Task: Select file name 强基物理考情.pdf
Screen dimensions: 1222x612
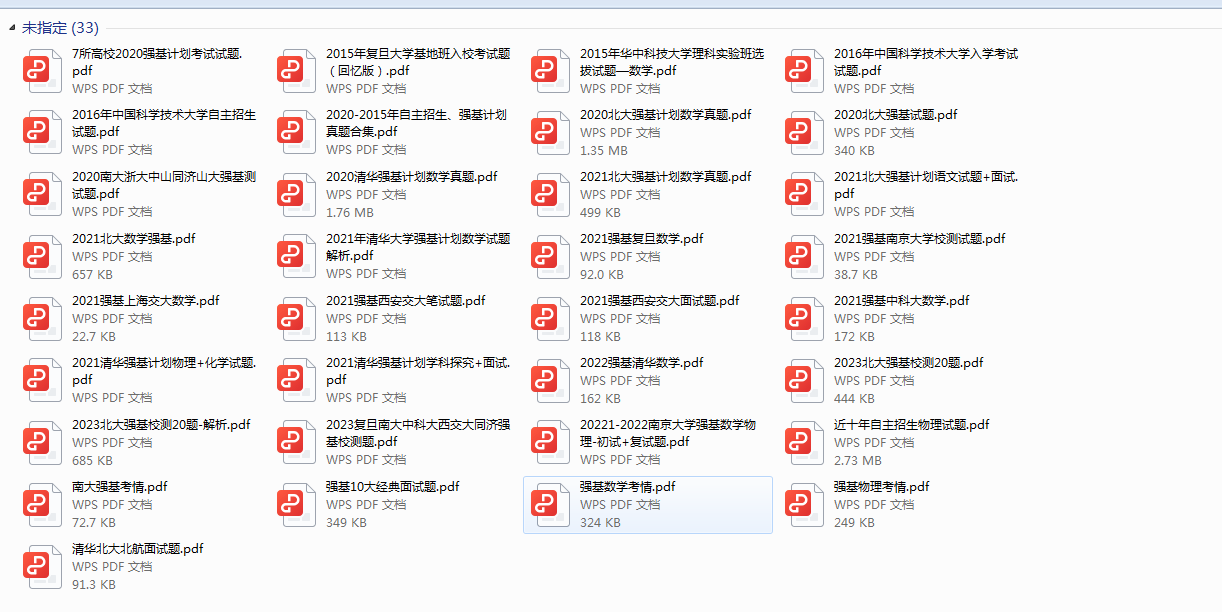Action: [882, 487]
